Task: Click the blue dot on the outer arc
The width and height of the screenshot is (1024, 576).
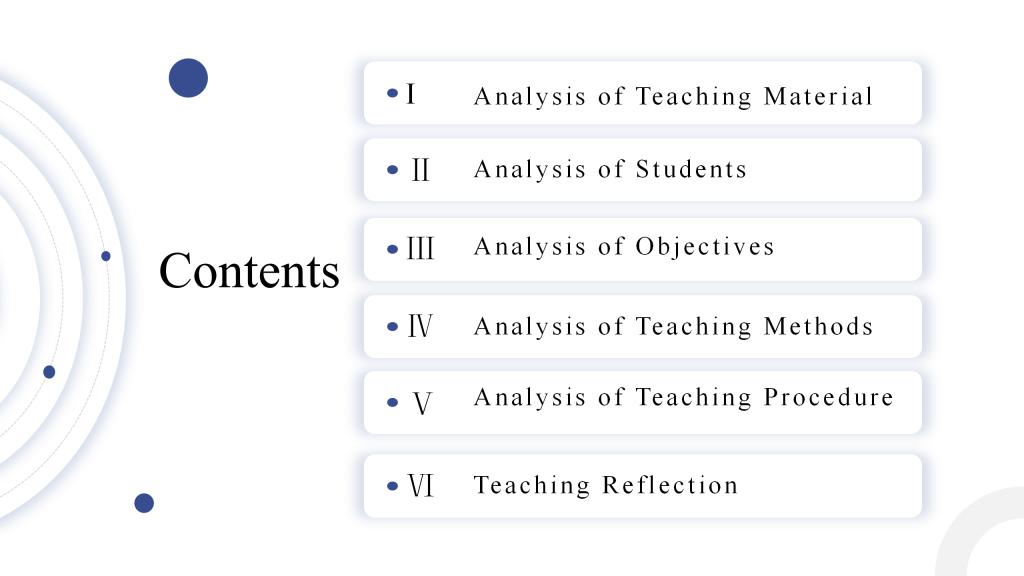Action: pos(106,256)
